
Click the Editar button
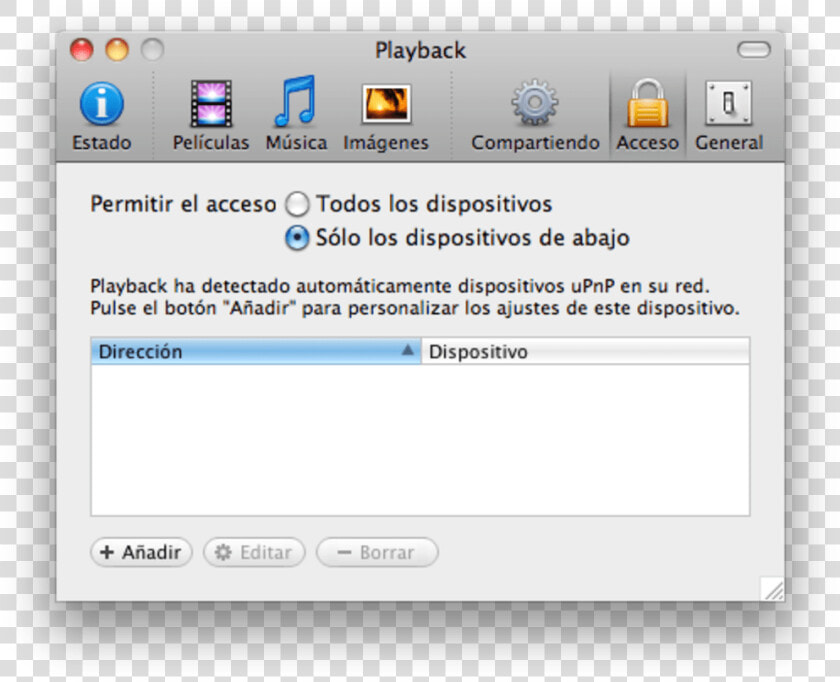pyautogui.click(x=254, y=552)
